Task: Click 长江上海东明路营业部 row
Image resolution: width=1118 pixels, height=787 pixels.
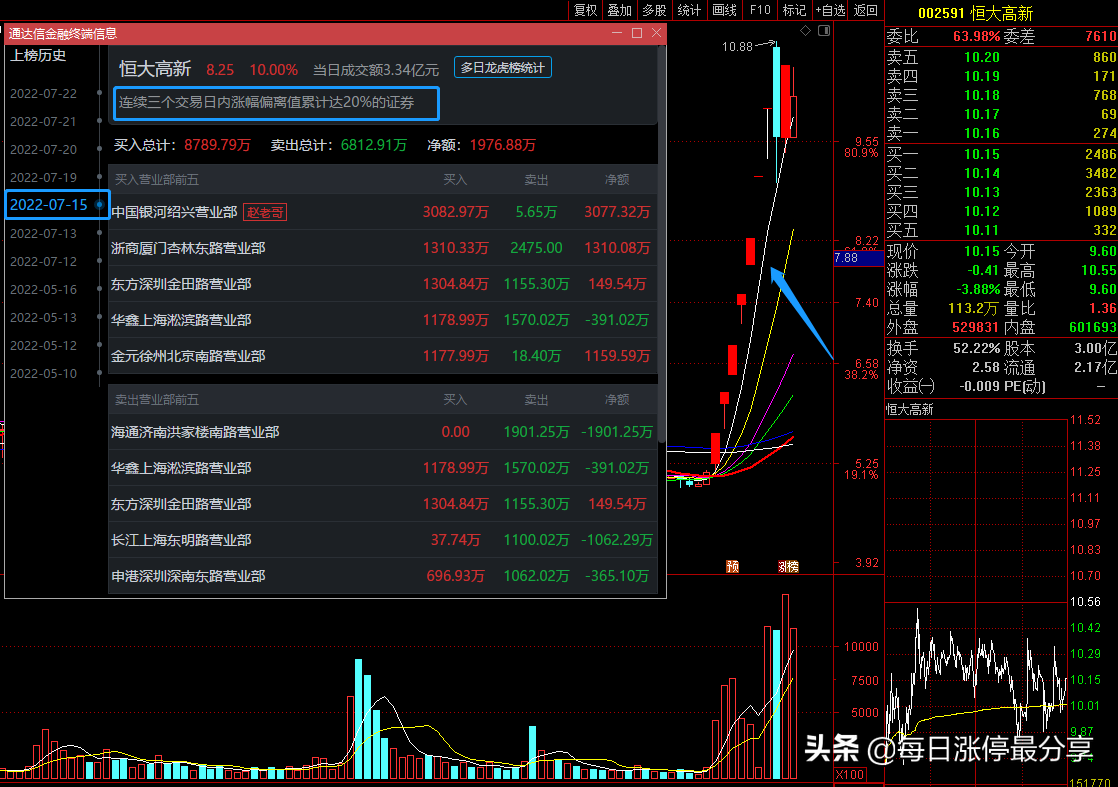Action: 382,540
